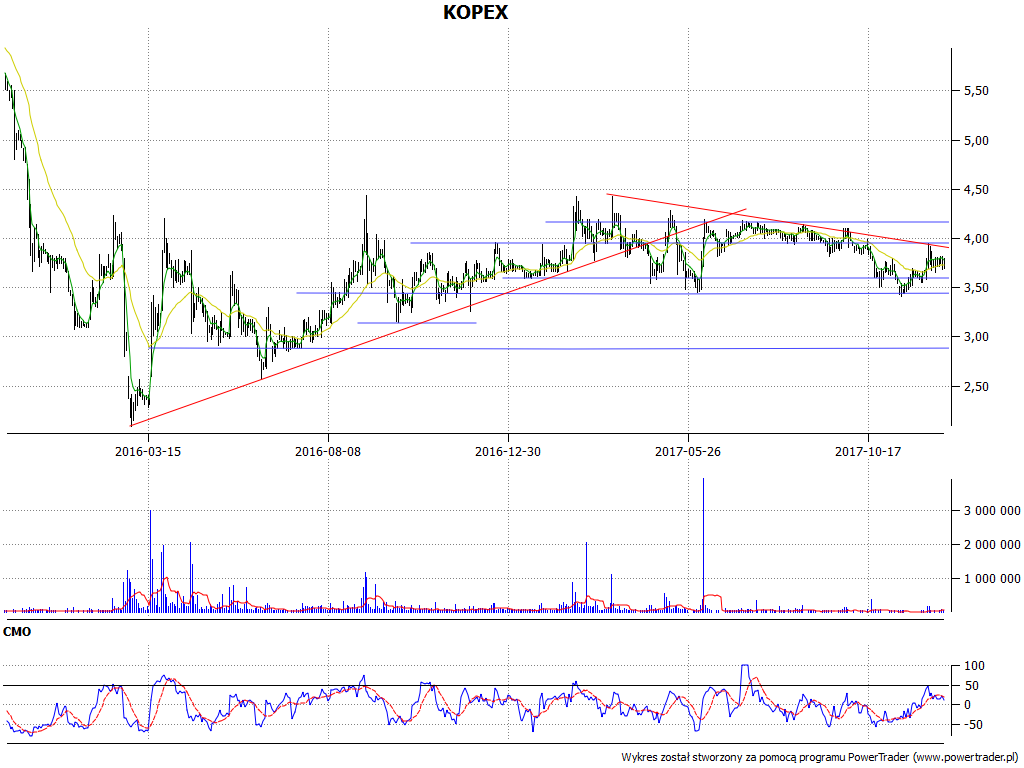This screenshot has width=1024, height=768.
Task: Select the date label "2017-05-26"
Action: click(688, 451)
